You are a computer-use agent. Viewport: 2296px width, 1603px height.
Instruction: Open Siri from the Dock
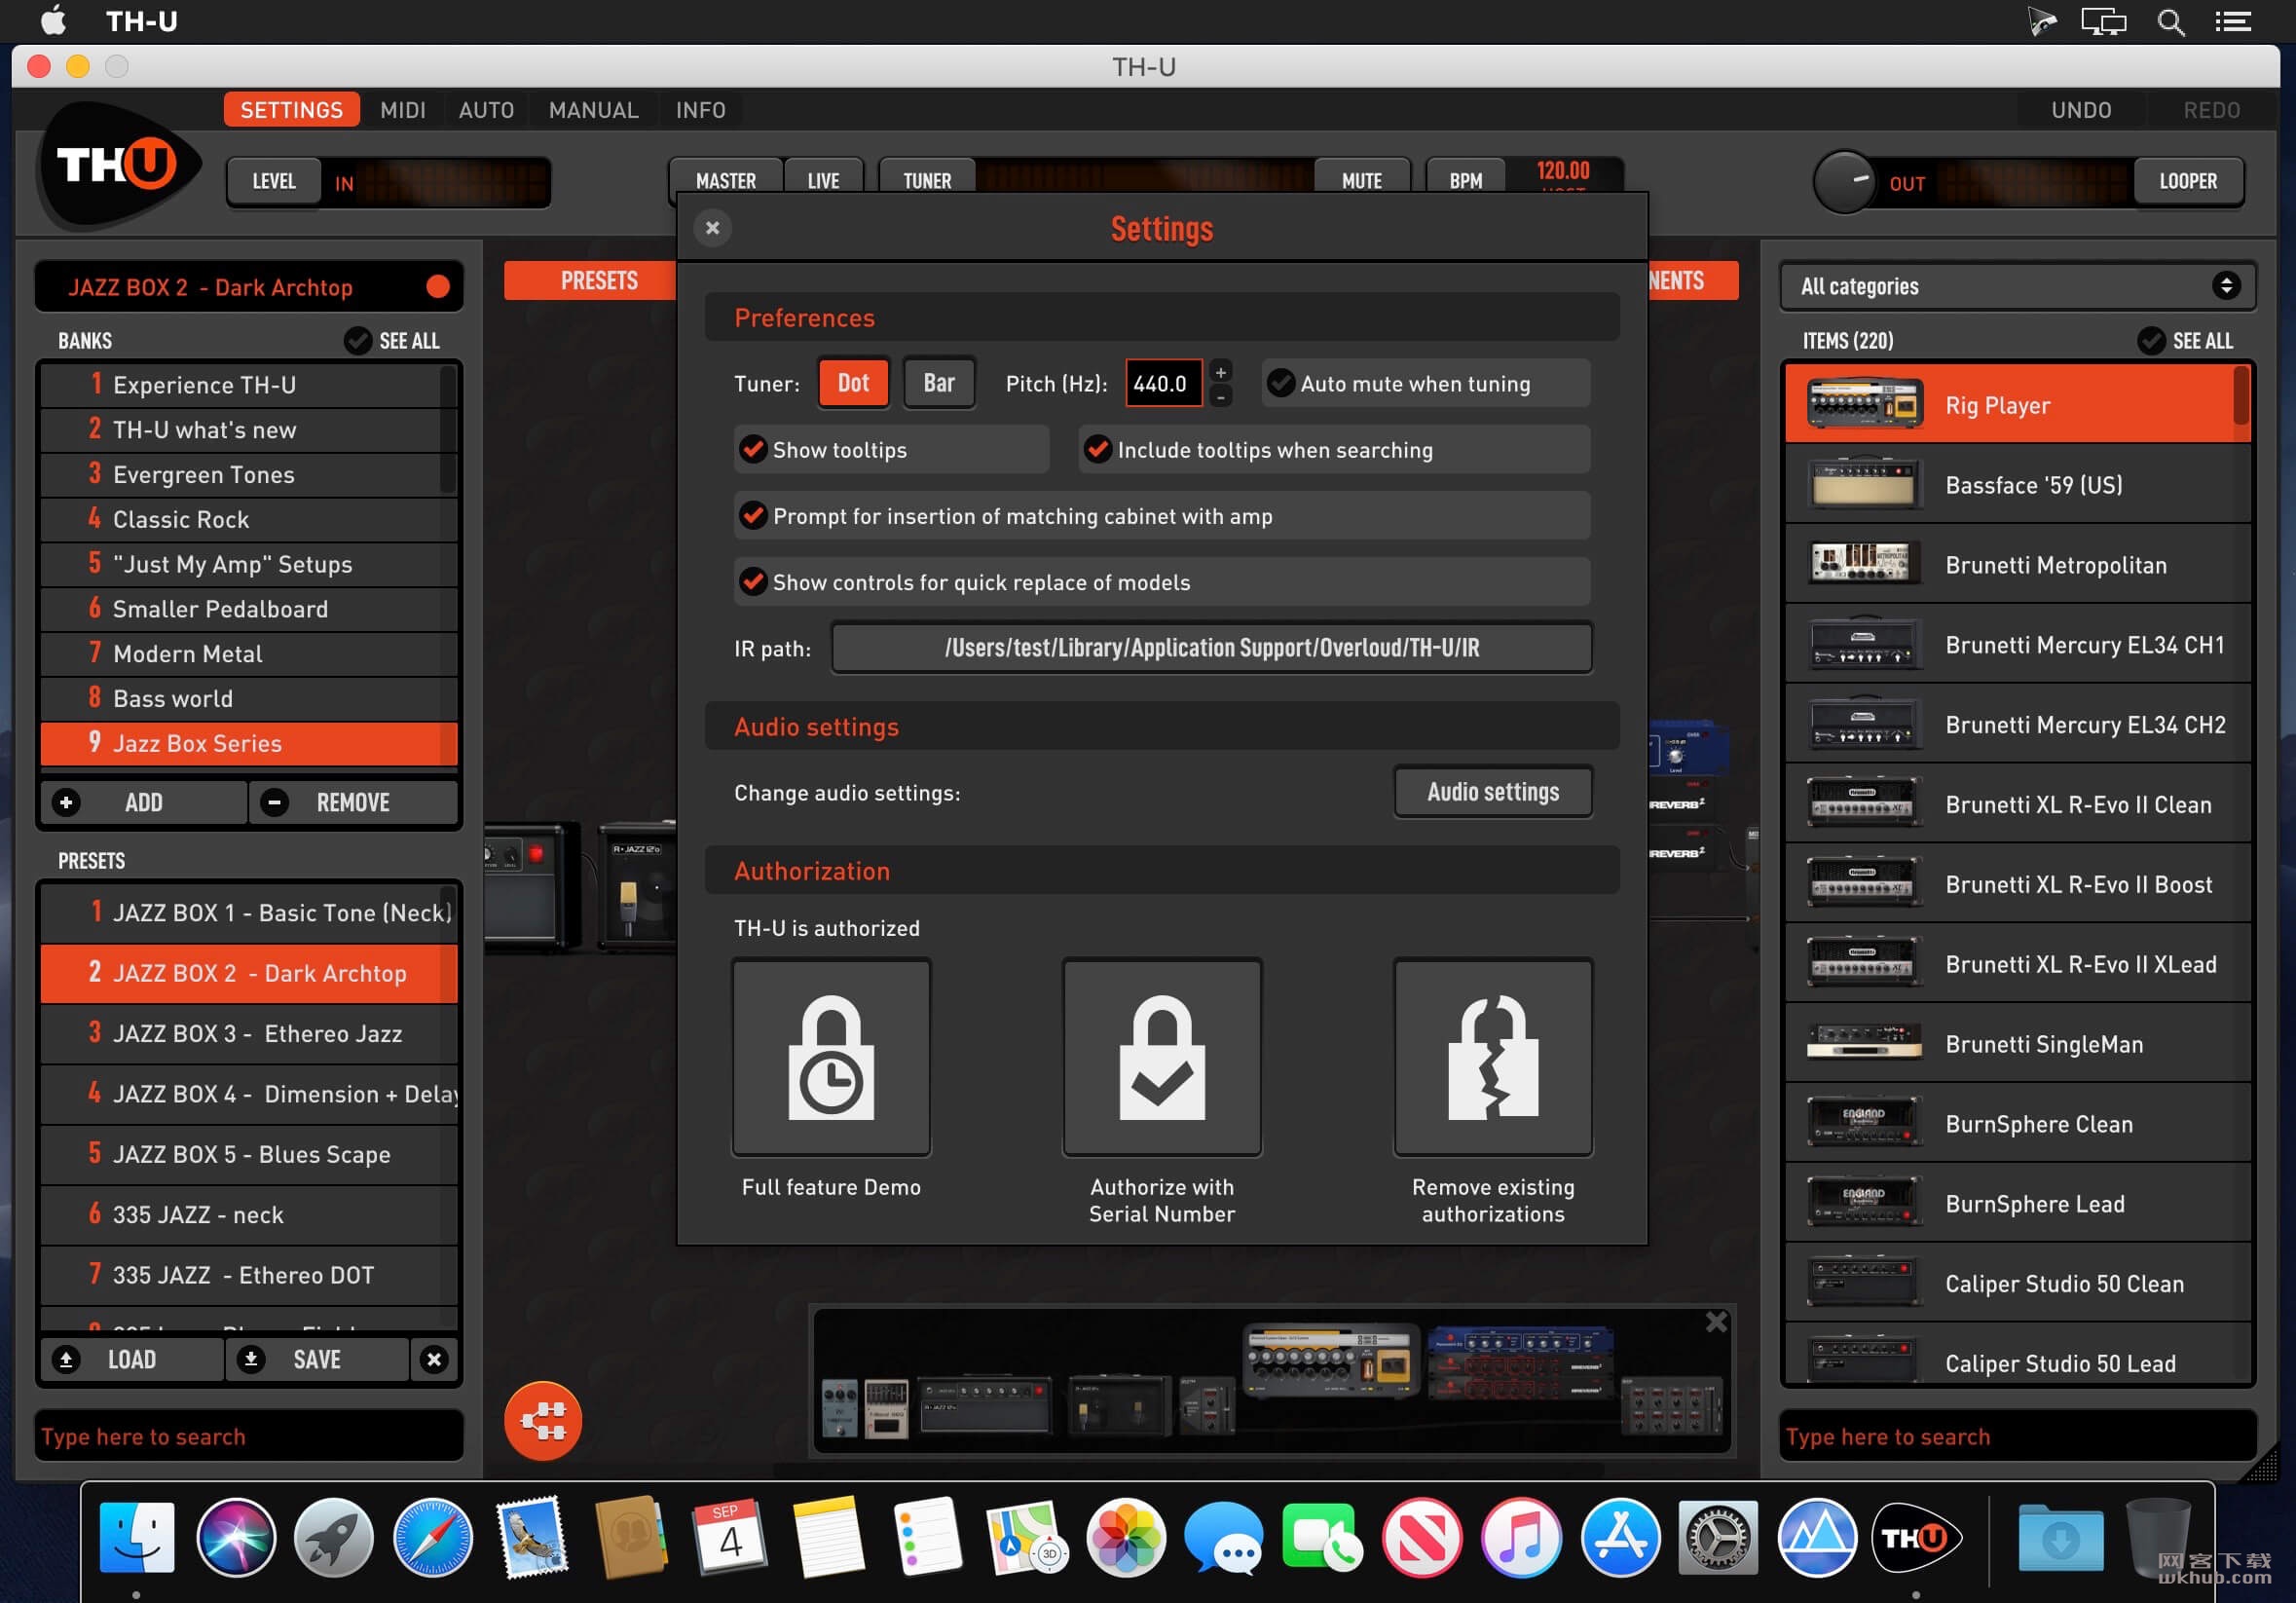click(236, 1537)
